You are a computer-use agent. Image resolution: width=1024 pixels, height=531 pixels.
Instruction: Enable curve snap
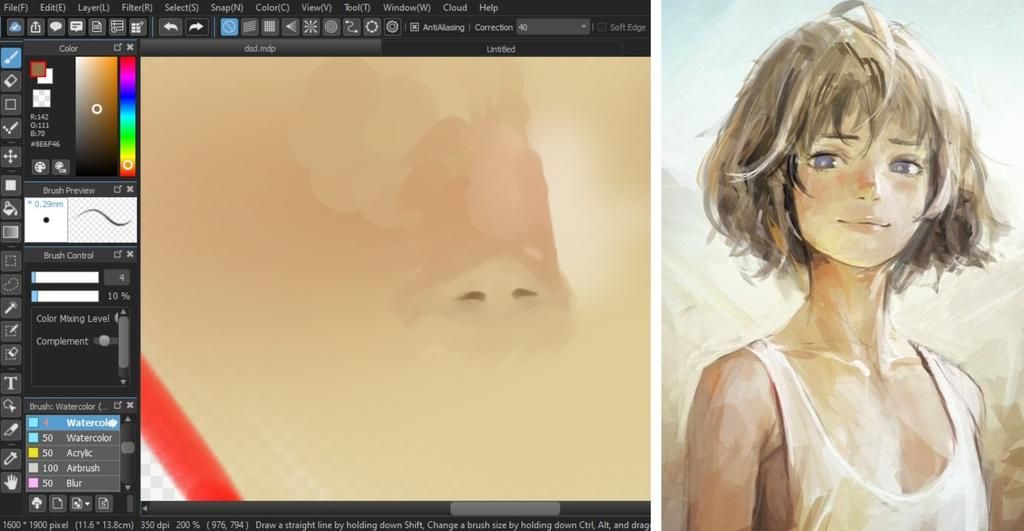tap(351, 27)
